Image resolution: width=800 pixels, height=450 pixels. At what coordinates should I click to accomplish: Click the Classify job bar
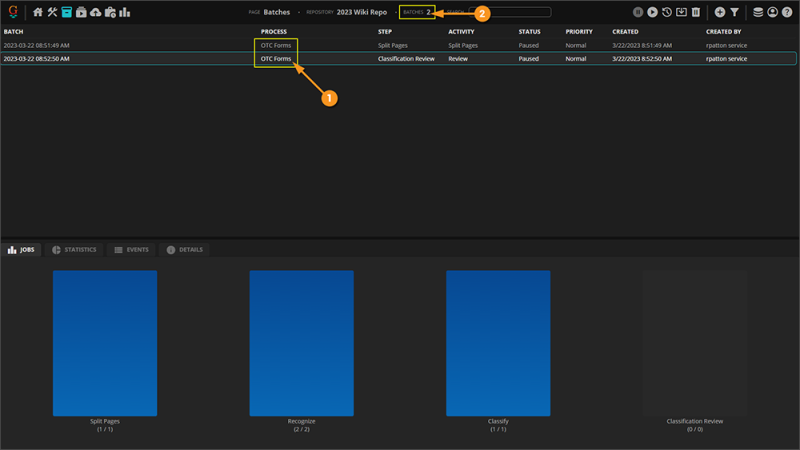pos(498,343)
